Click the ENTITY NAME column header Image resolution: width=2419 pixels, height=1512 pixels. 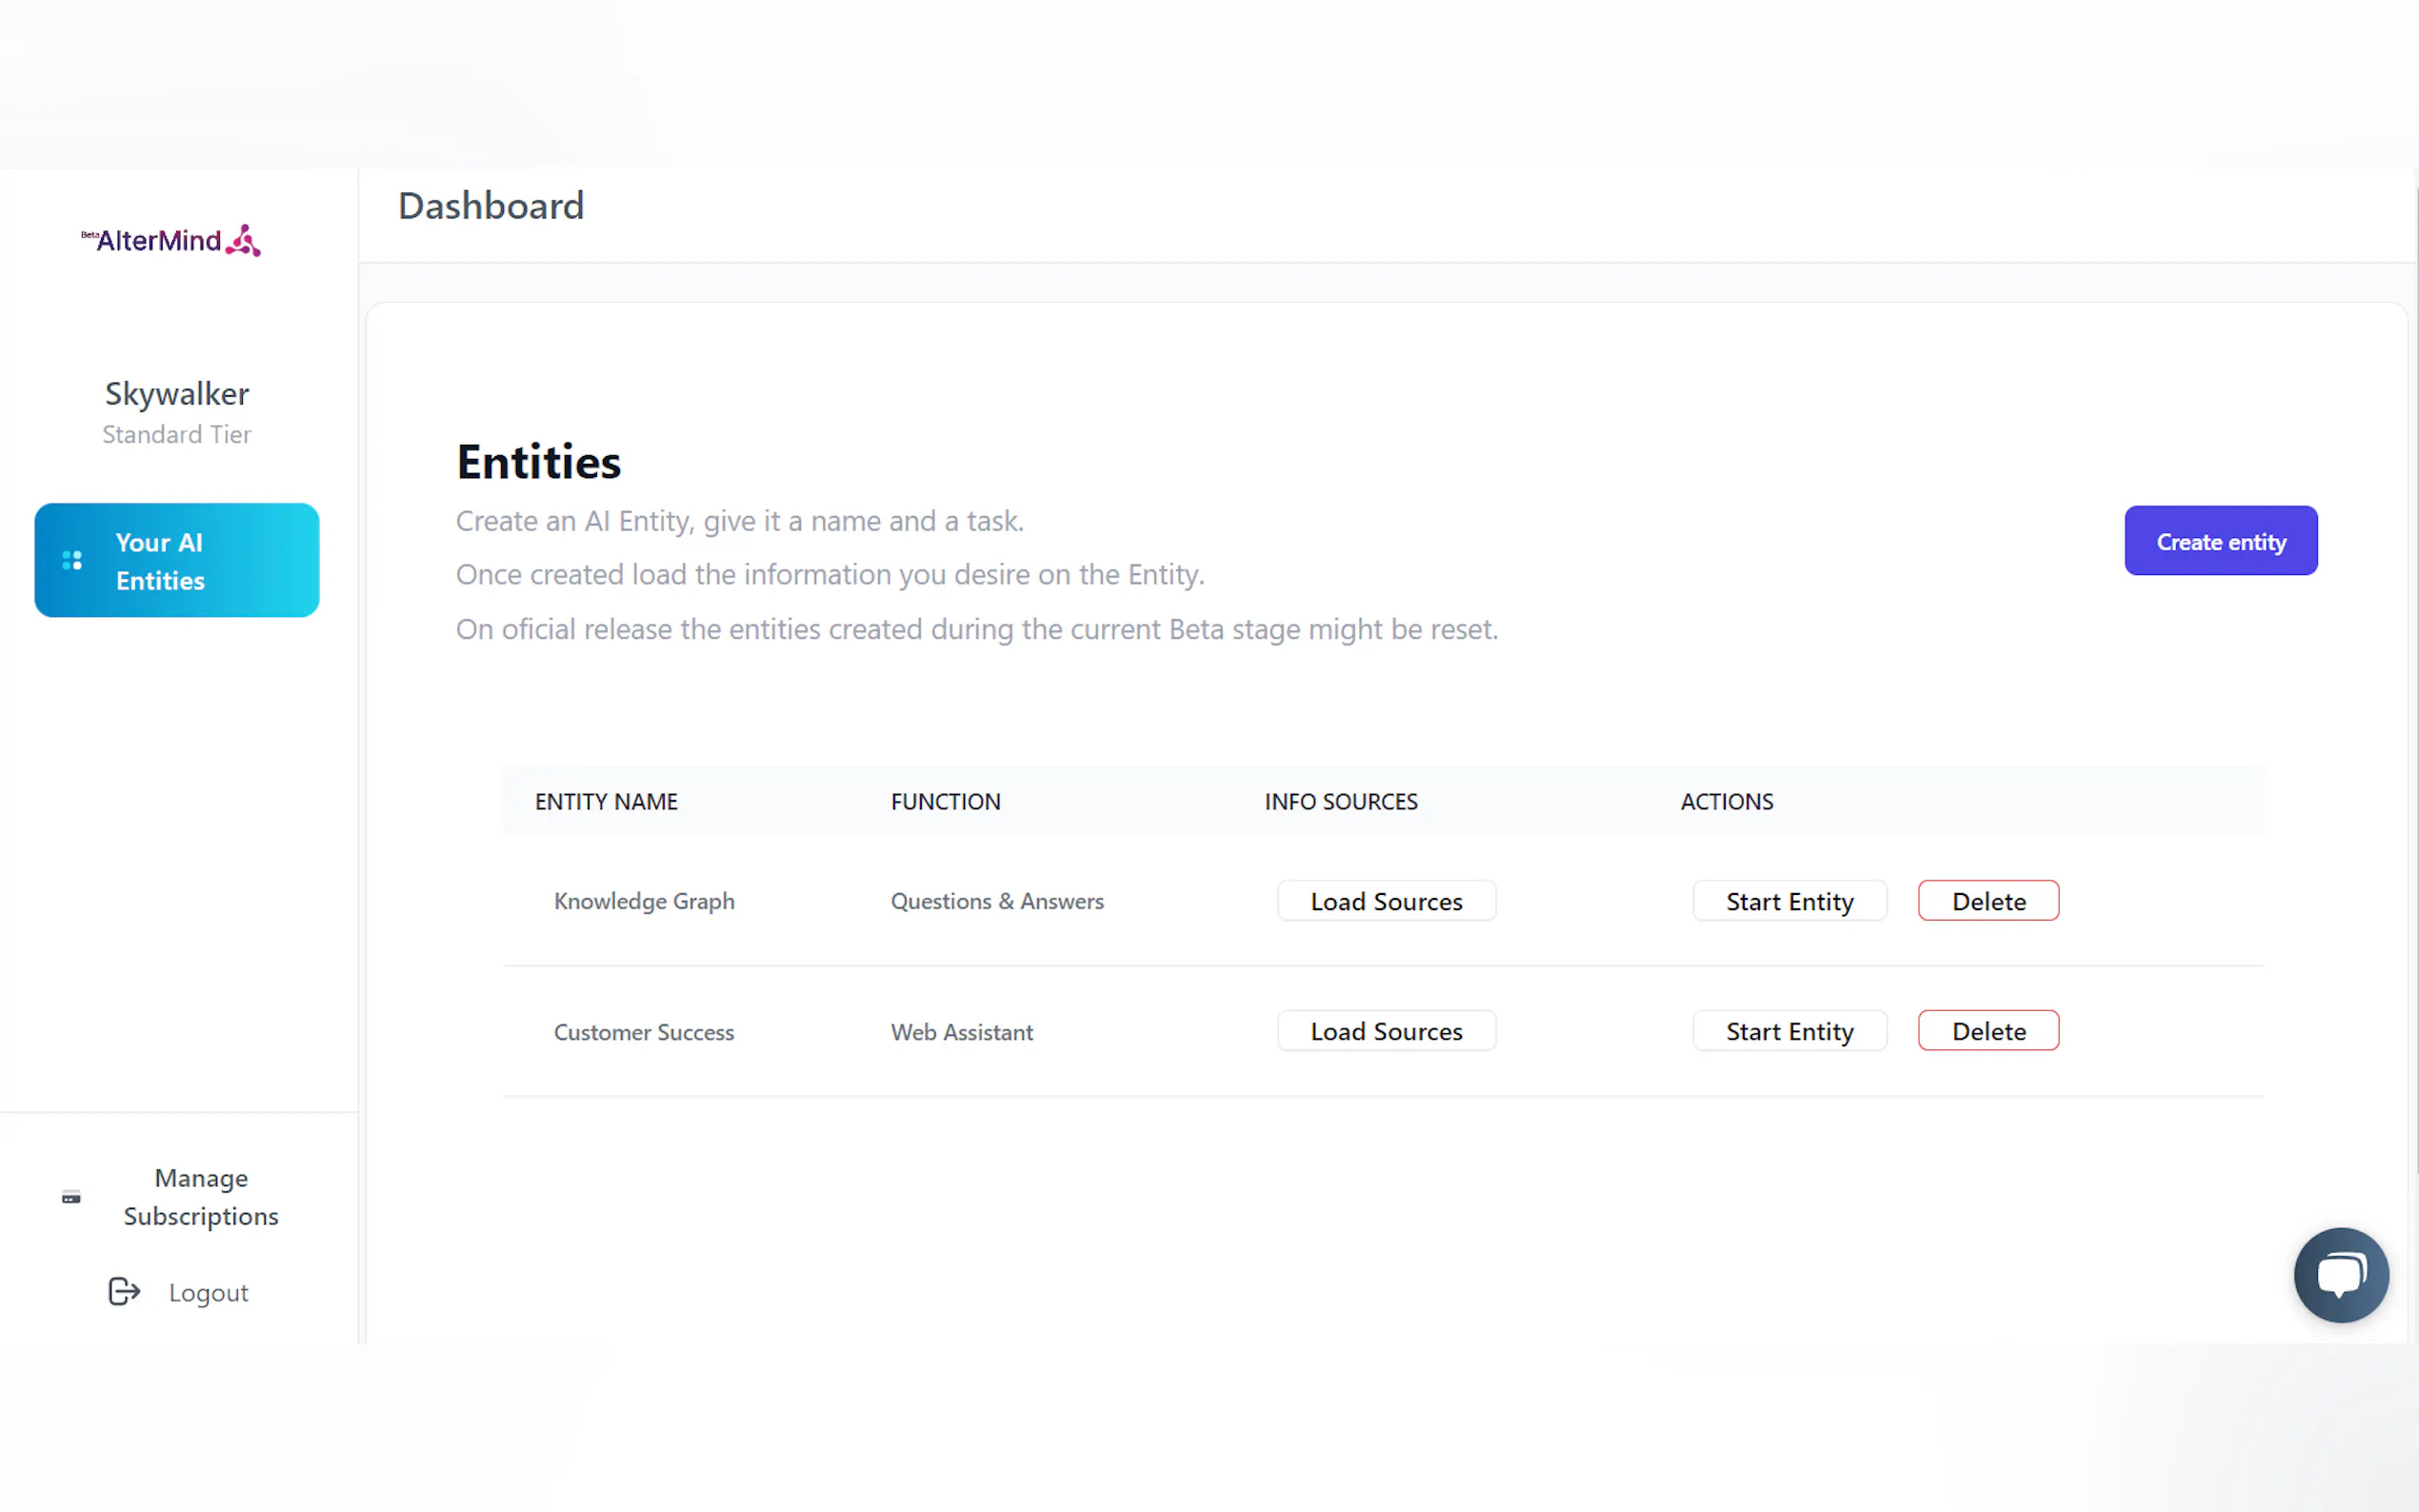click(606, 801)
